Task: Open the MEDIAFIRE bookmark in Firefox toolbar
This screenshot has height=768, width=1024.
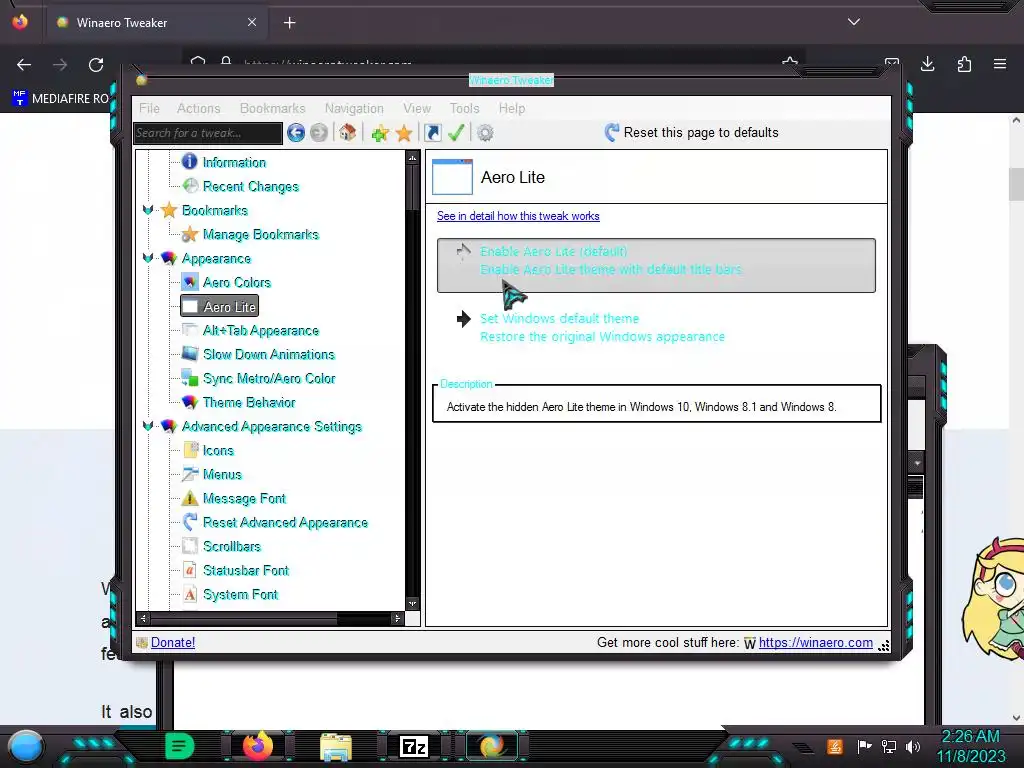Action: click(x=60, y=99)
